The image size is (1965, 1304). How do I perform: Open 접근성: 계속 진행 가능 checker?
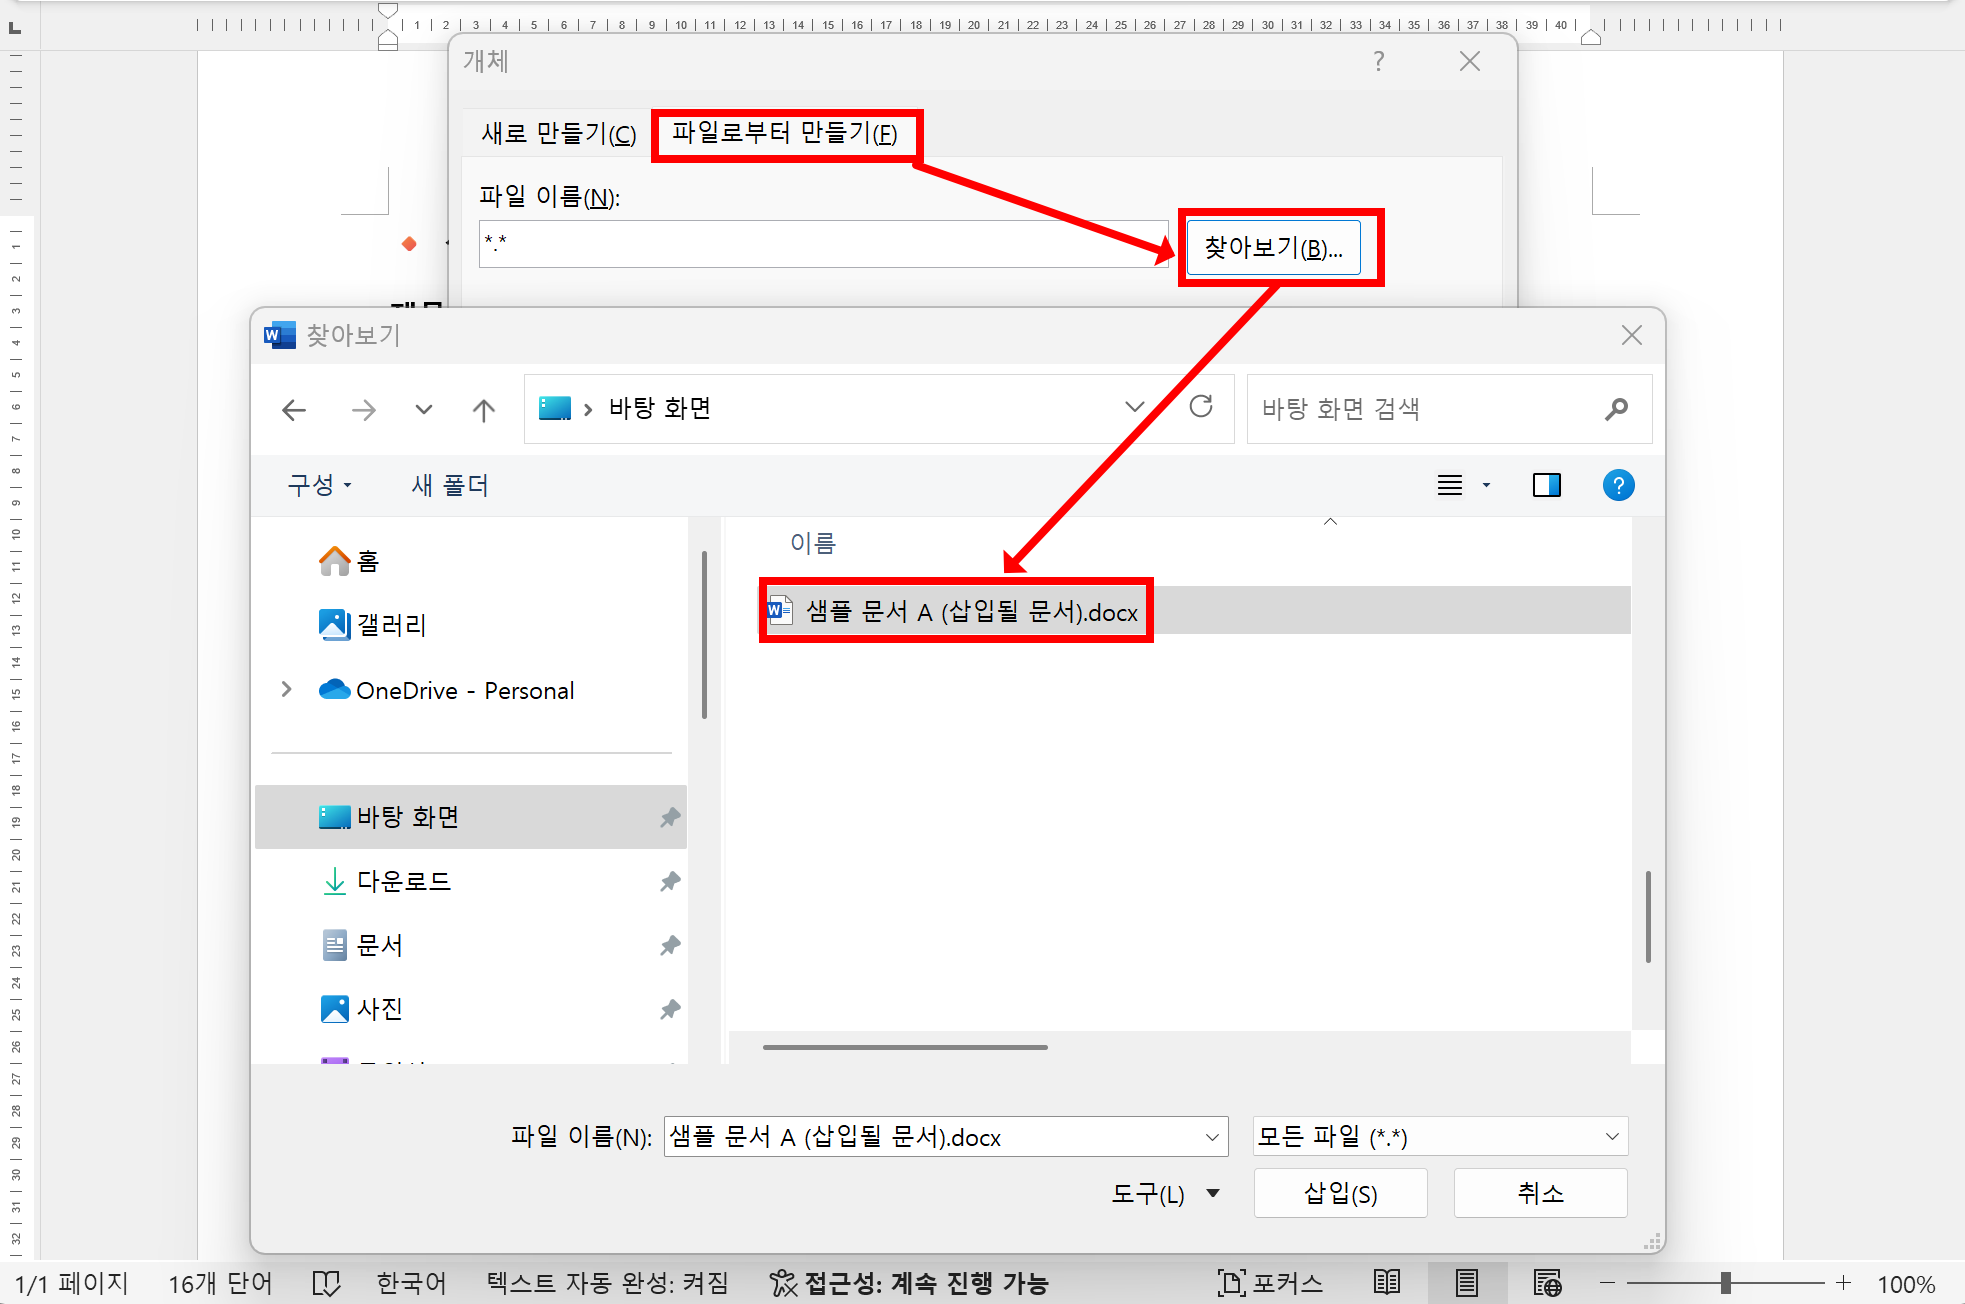pyautogui.click(x=909, y=1283)
